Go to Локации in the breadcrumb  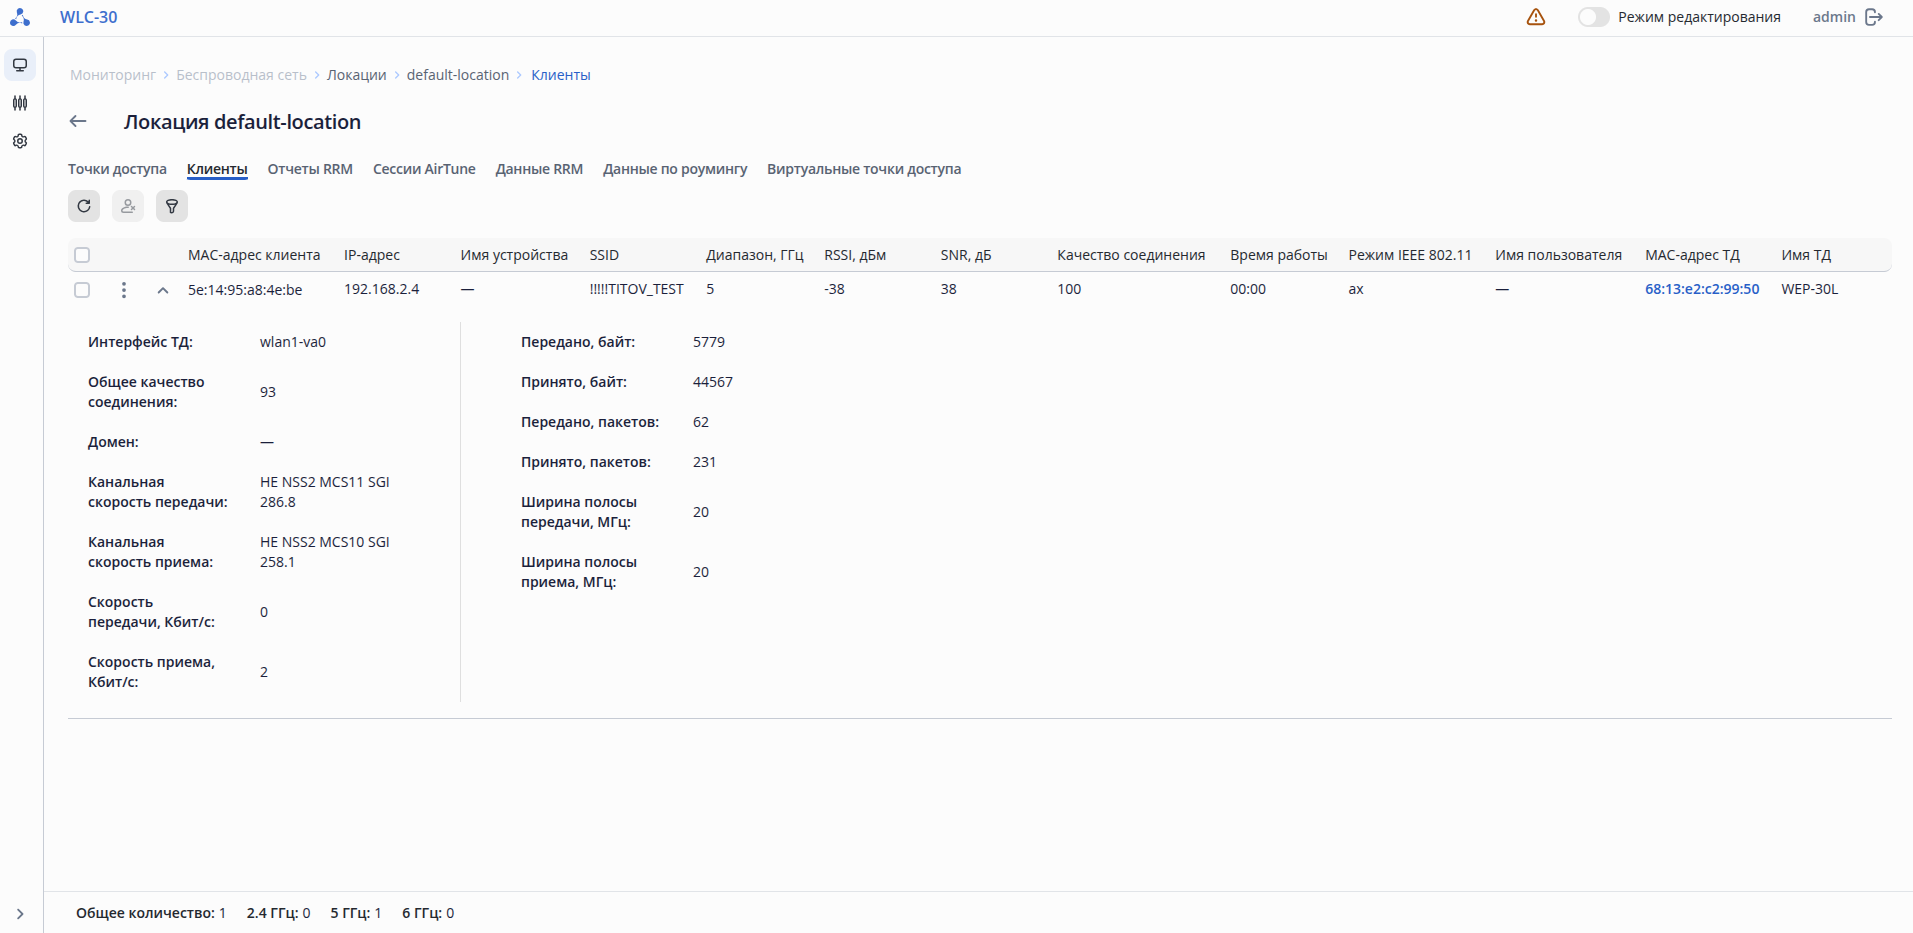pyautogui.click(x=356, y=75)
